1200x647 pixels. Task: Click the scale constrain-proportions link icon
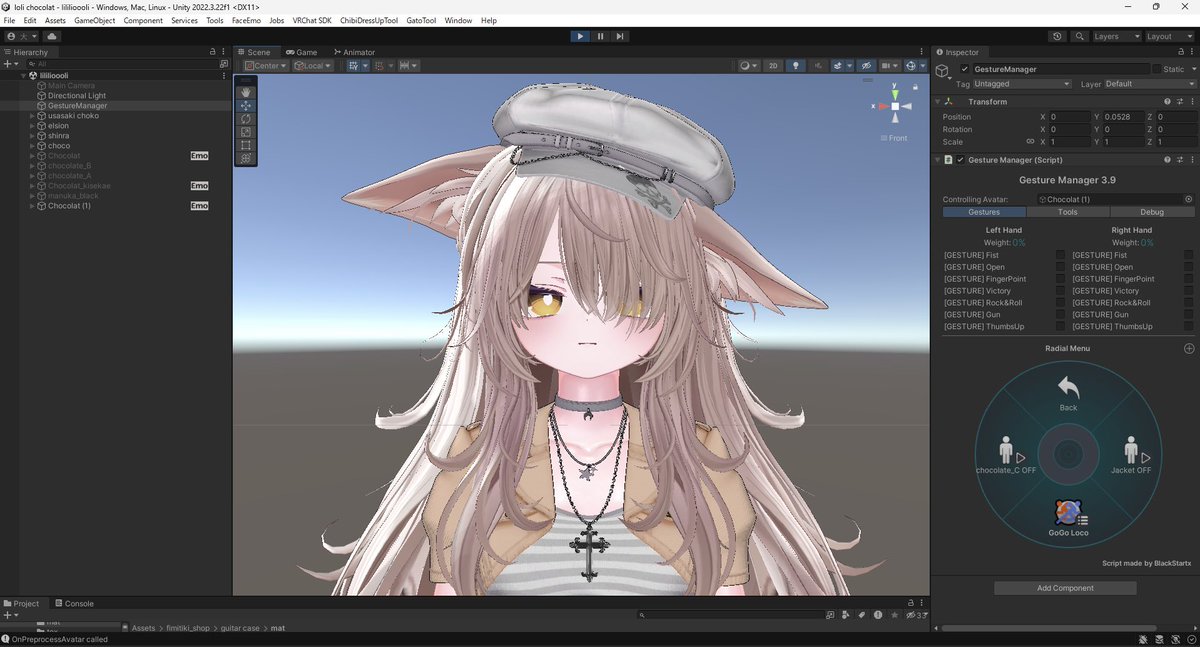(1030, 142)
